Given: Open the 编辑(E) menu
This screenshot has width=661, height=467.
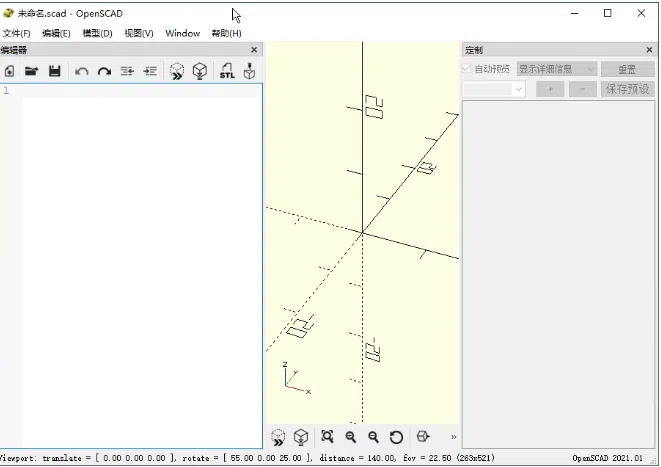Looking at the screenshot, I should point(56,33).
